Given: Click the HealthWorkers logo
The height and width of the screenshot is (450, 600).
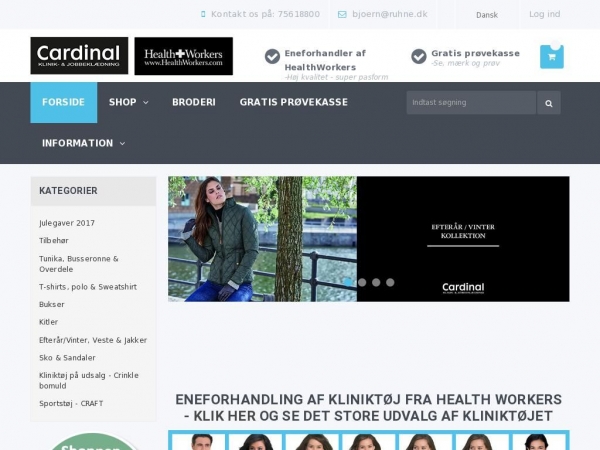Looking at the screenshot, I should point(184,56).
